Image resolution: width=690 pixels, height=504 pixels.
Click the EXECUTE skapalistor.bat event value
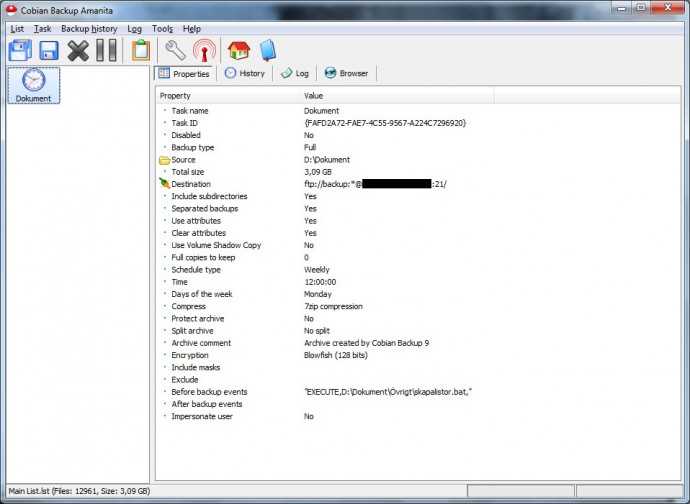388,392
